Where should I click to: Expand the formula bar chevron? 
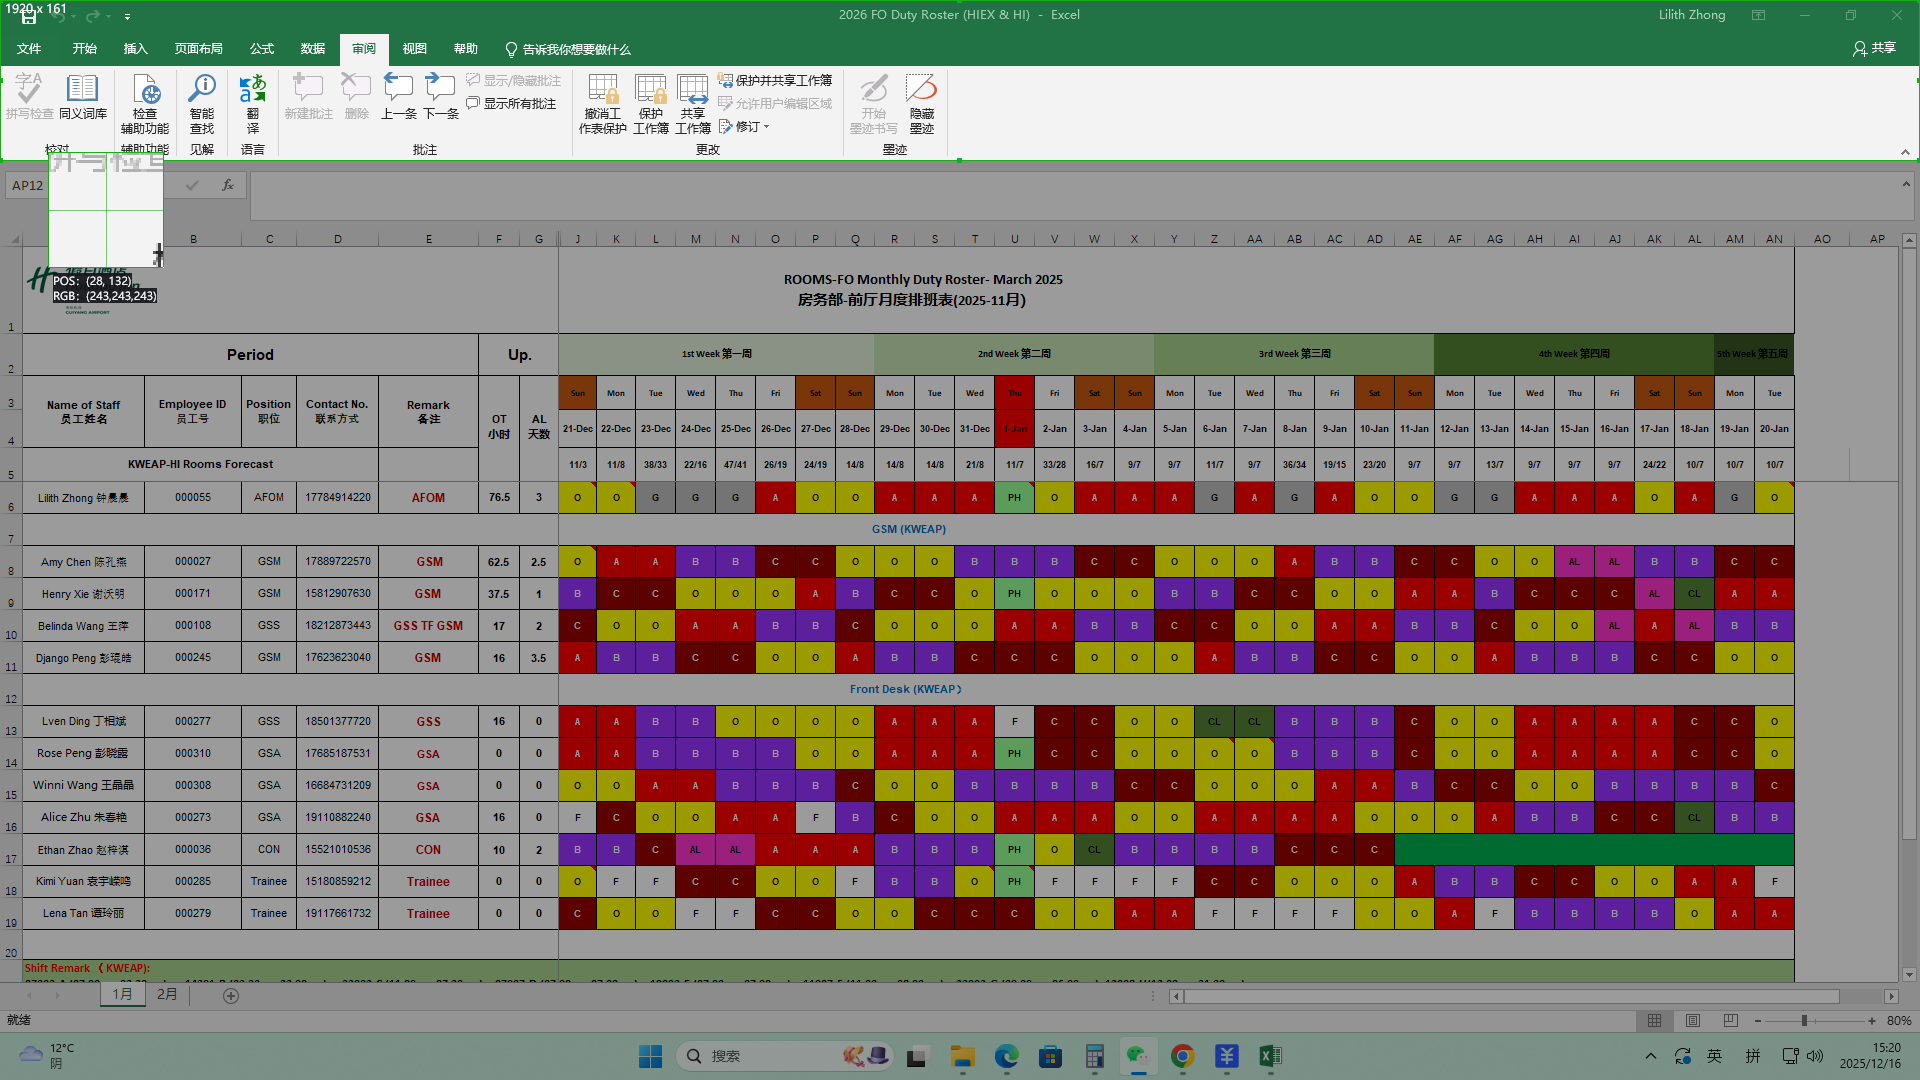pyautogui.click(x=1905, y=184)
